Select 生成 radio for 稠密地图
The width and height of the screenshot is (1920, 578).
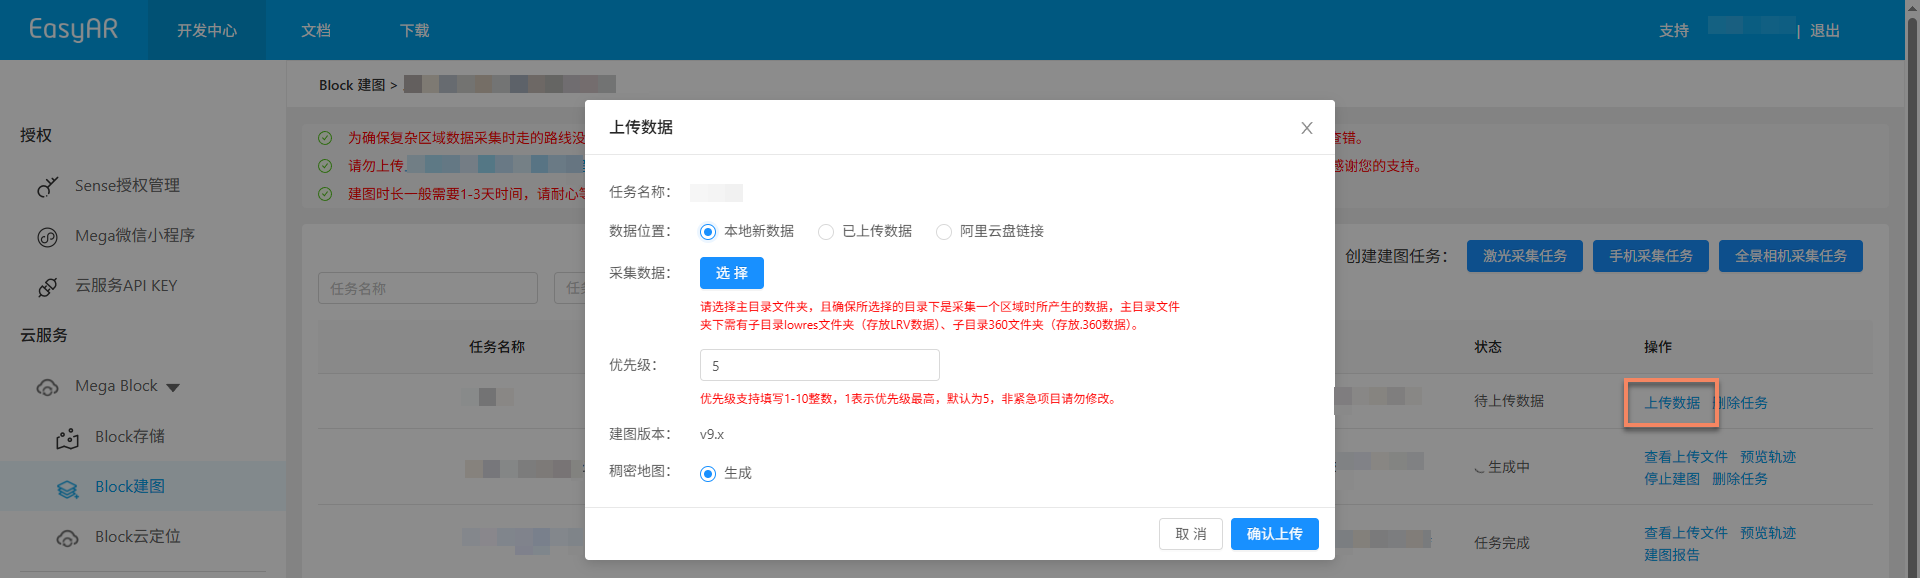(708, 474)
